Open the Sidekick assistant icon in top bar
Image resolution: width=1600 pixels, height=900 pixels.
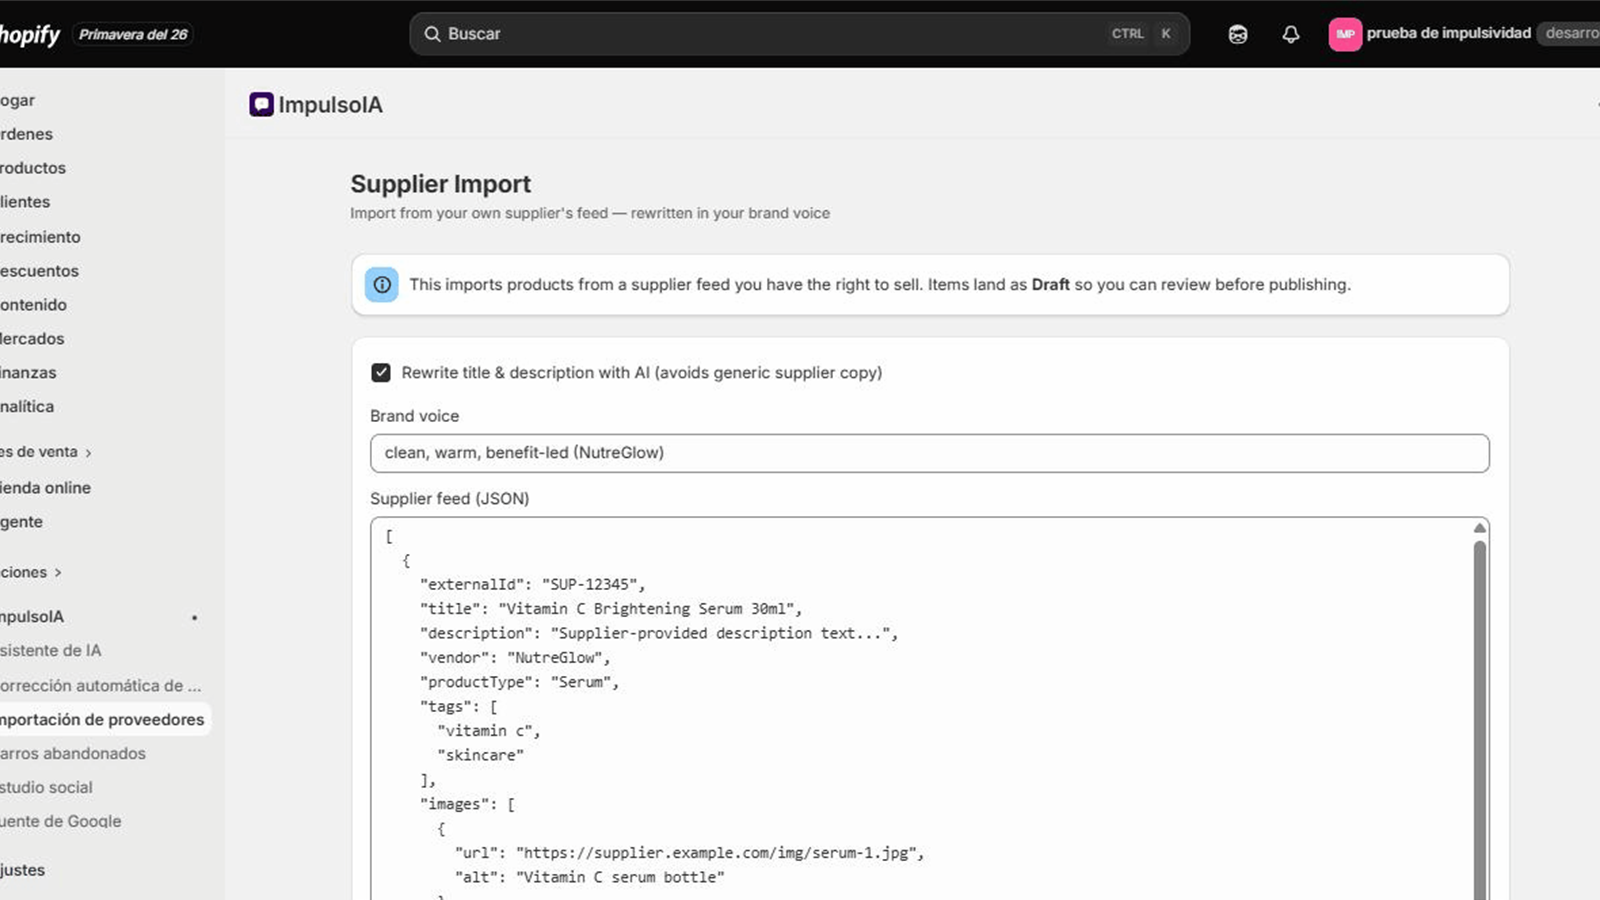(x=1238, y=34)
